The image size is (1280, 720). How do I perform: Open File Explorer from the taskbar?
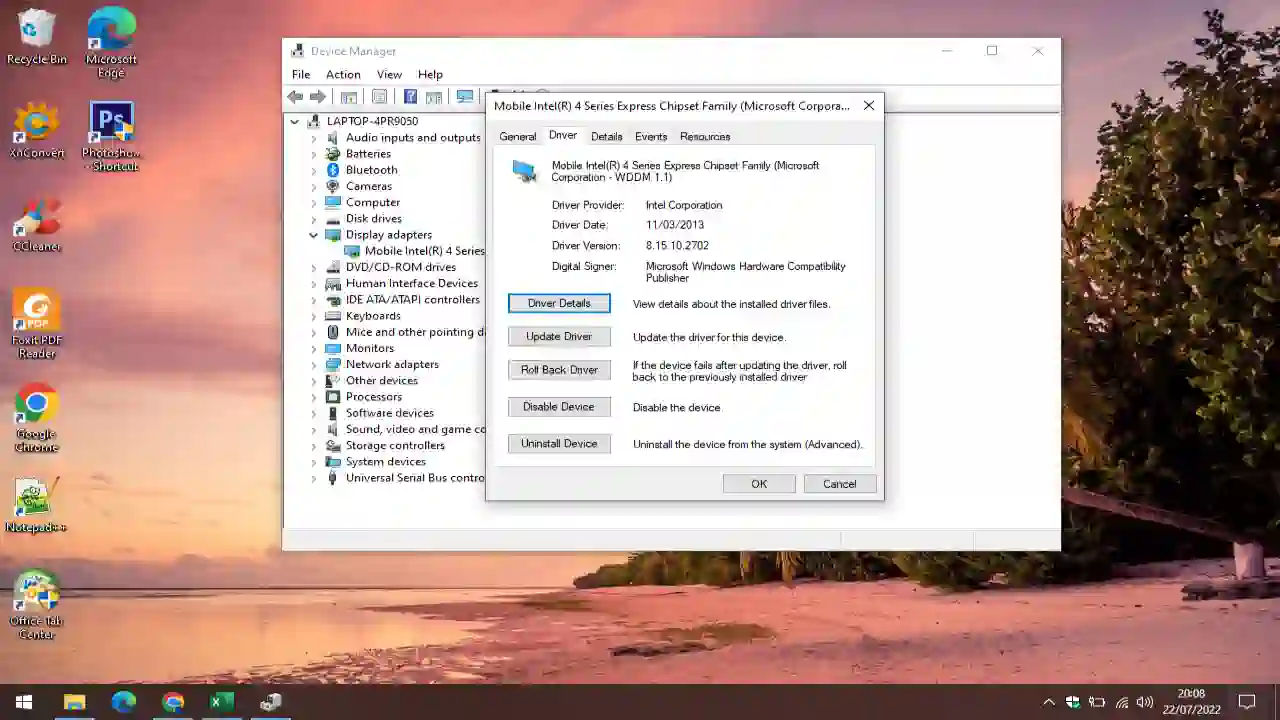74,702
